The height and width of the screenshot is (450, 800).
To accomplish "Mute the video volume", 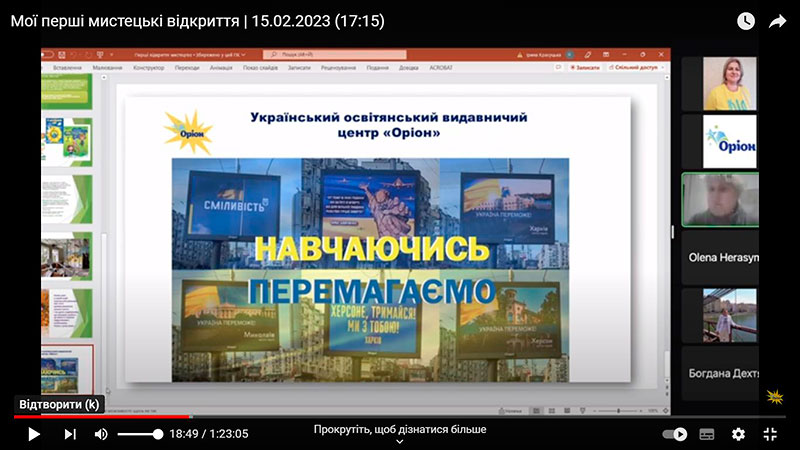I will [x=101, y=434].
